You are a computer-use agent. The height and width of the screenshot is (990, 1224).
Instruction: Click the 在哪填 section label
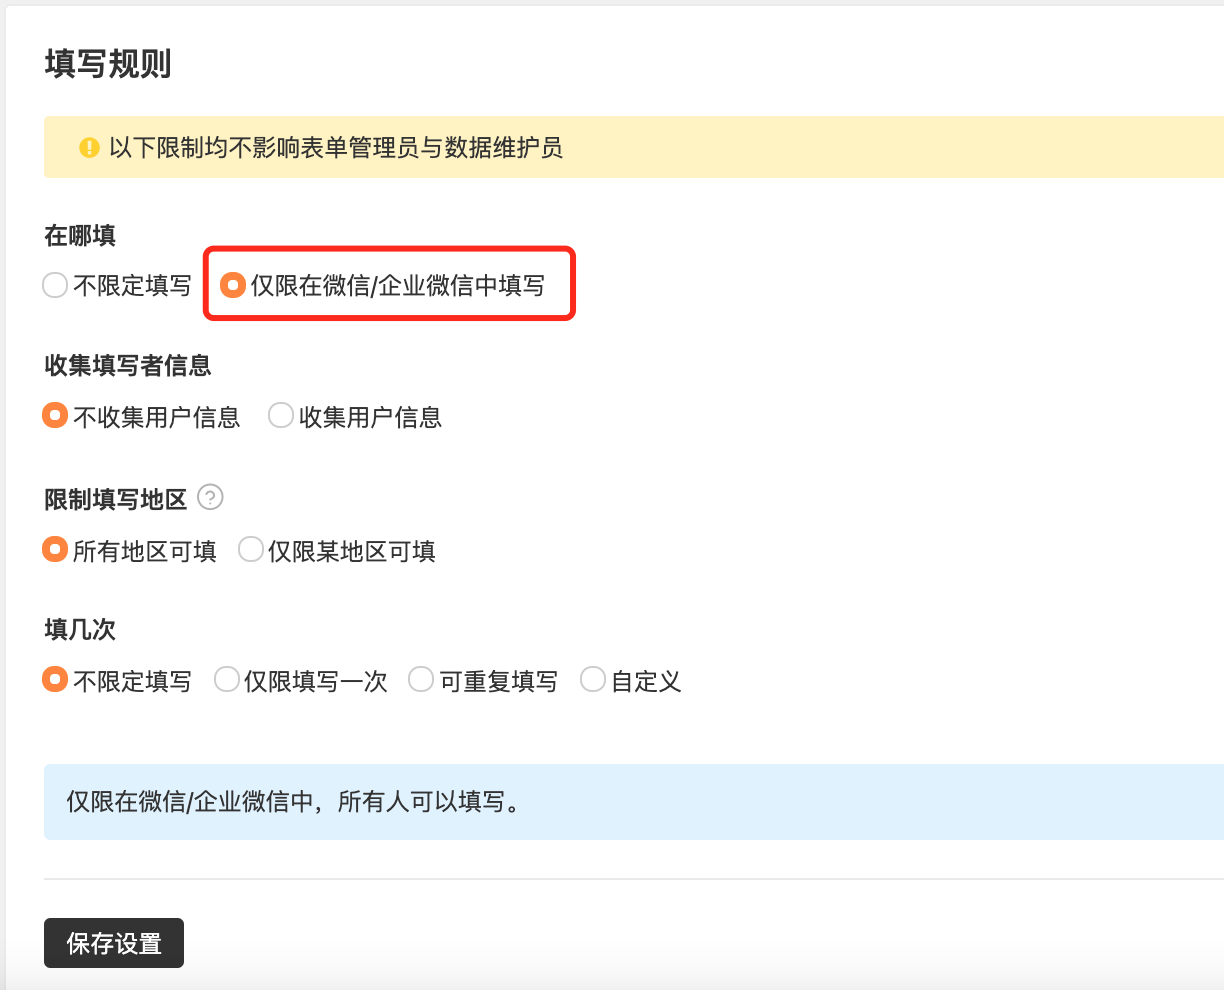point(80,236)
